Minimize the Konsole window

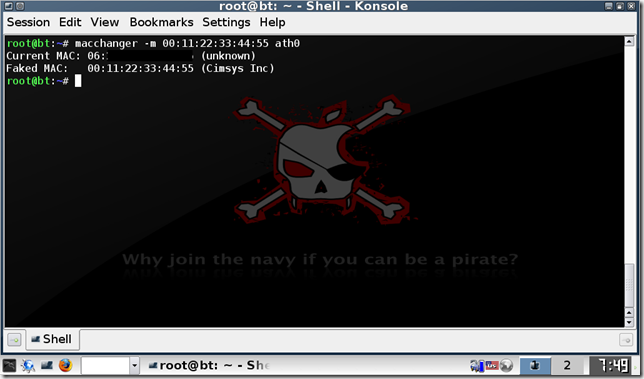(x=609, y=6)
